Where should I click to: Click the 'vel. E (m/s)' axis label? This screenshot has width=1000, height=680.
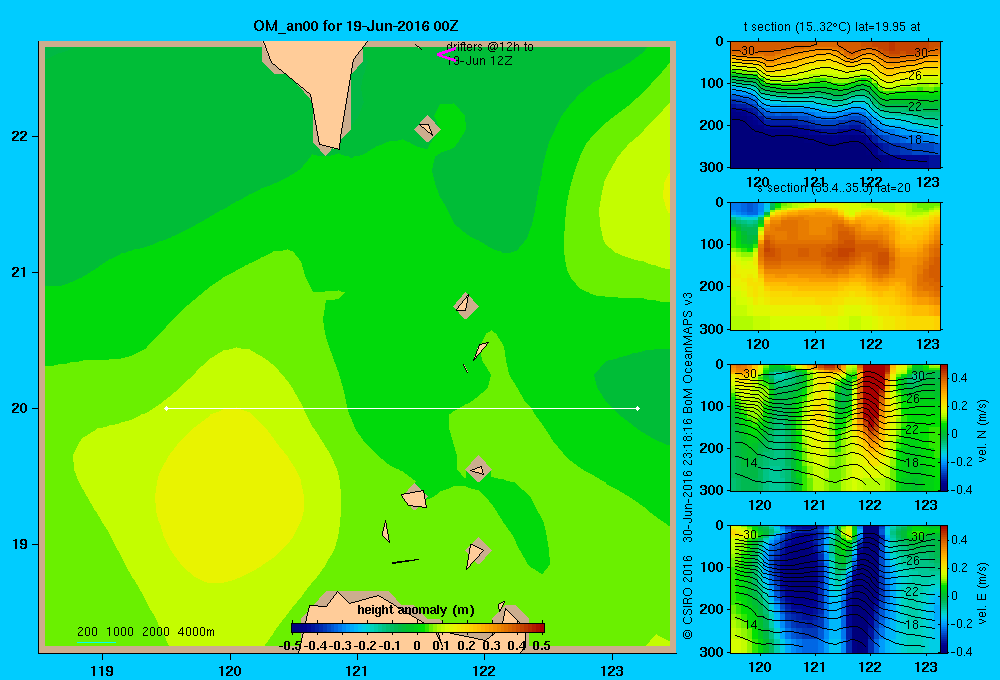point(982,593)
